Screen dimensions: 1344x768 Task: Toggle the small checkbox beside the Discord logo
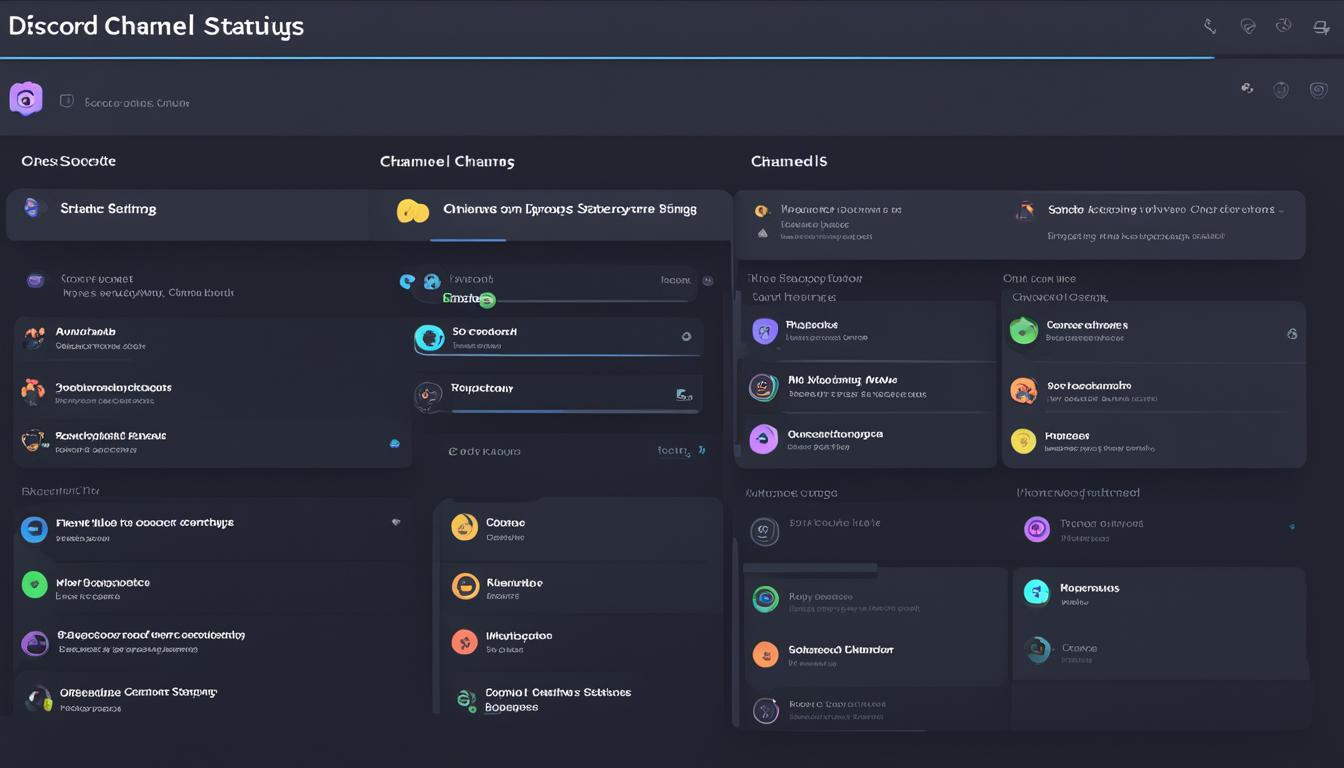point(67,101)
